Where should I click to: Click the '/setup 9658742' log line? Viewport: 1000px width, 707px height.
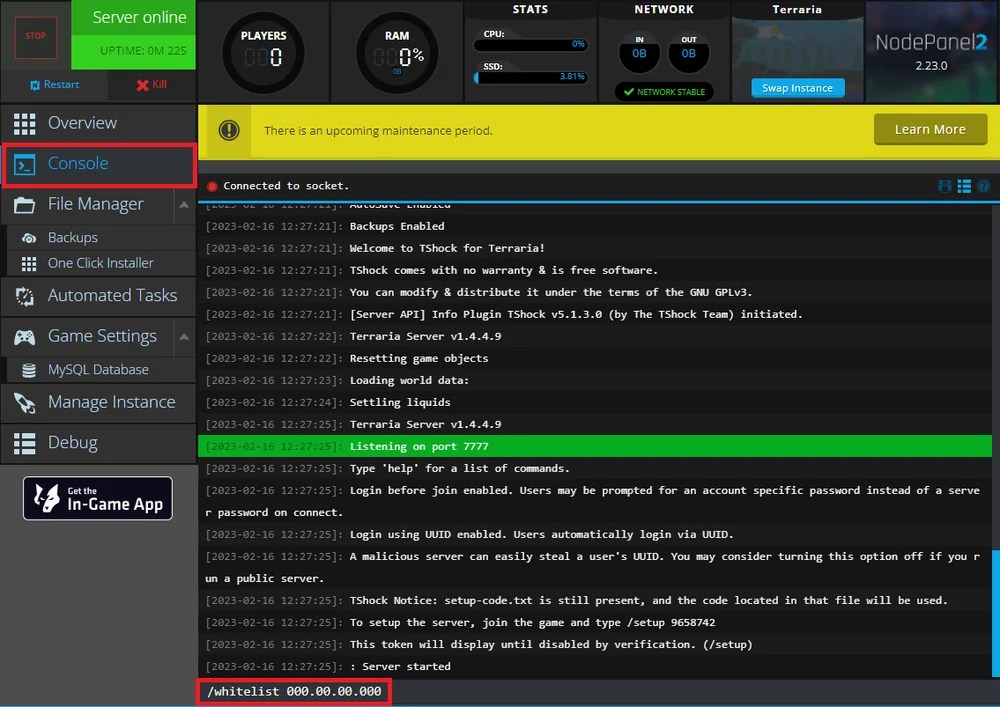(595, 622)
